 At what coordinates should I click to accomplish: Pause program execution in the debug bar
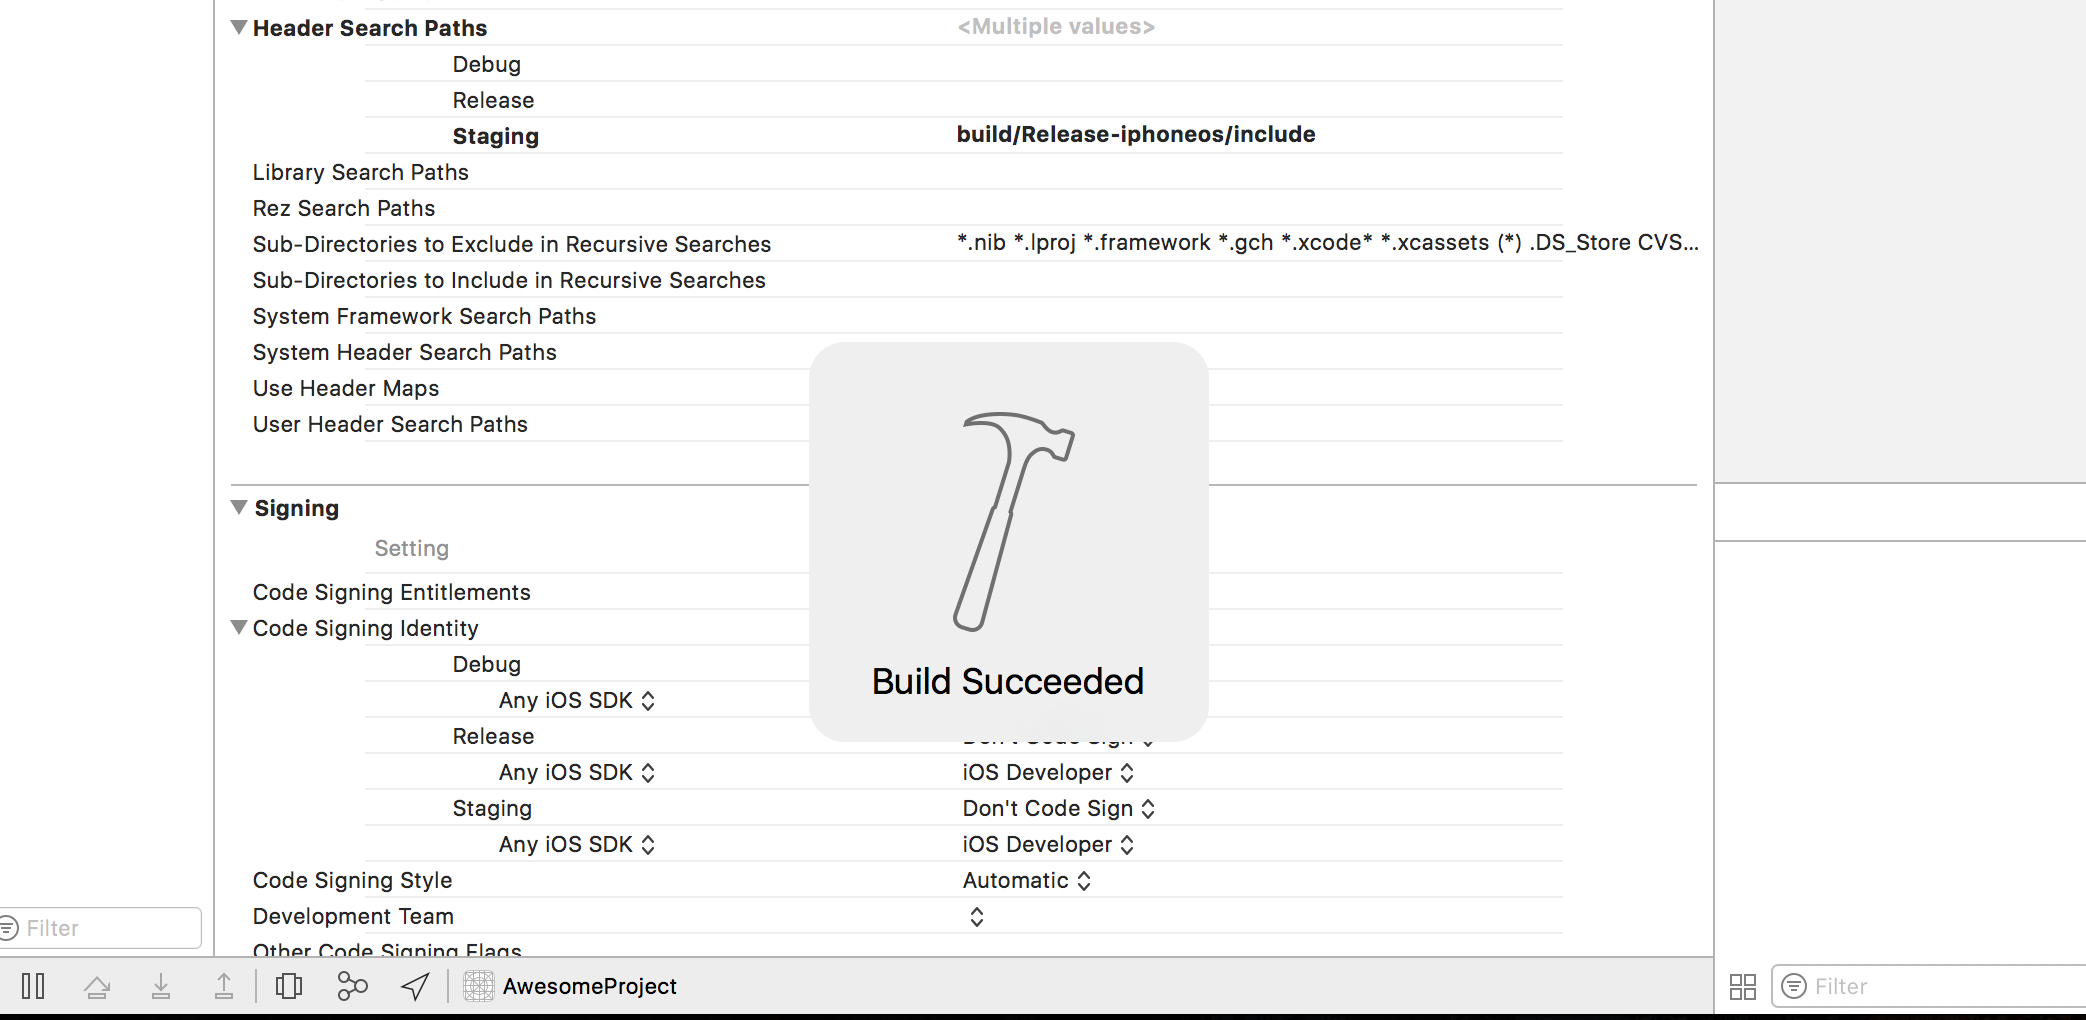coord(33,986)
